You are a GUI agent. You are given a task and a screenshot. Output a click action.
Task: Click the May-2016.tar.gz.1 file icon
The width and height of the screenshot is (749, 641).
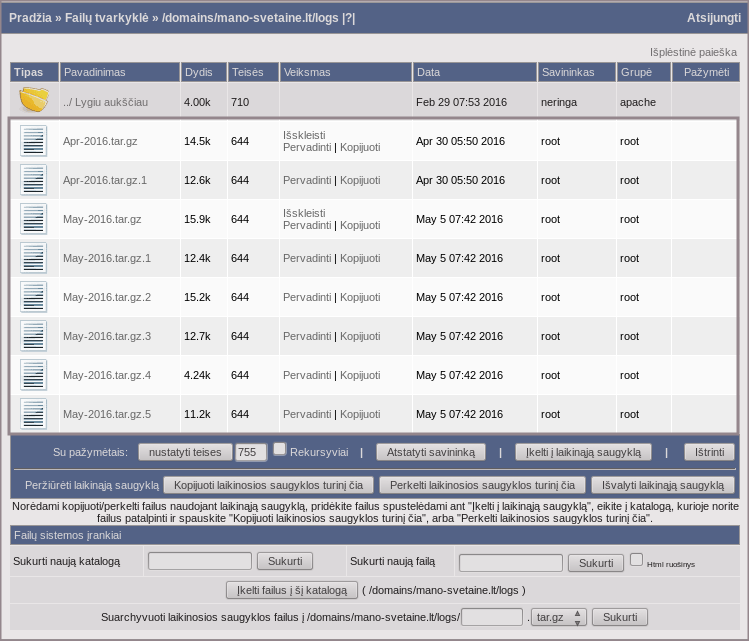34,258
